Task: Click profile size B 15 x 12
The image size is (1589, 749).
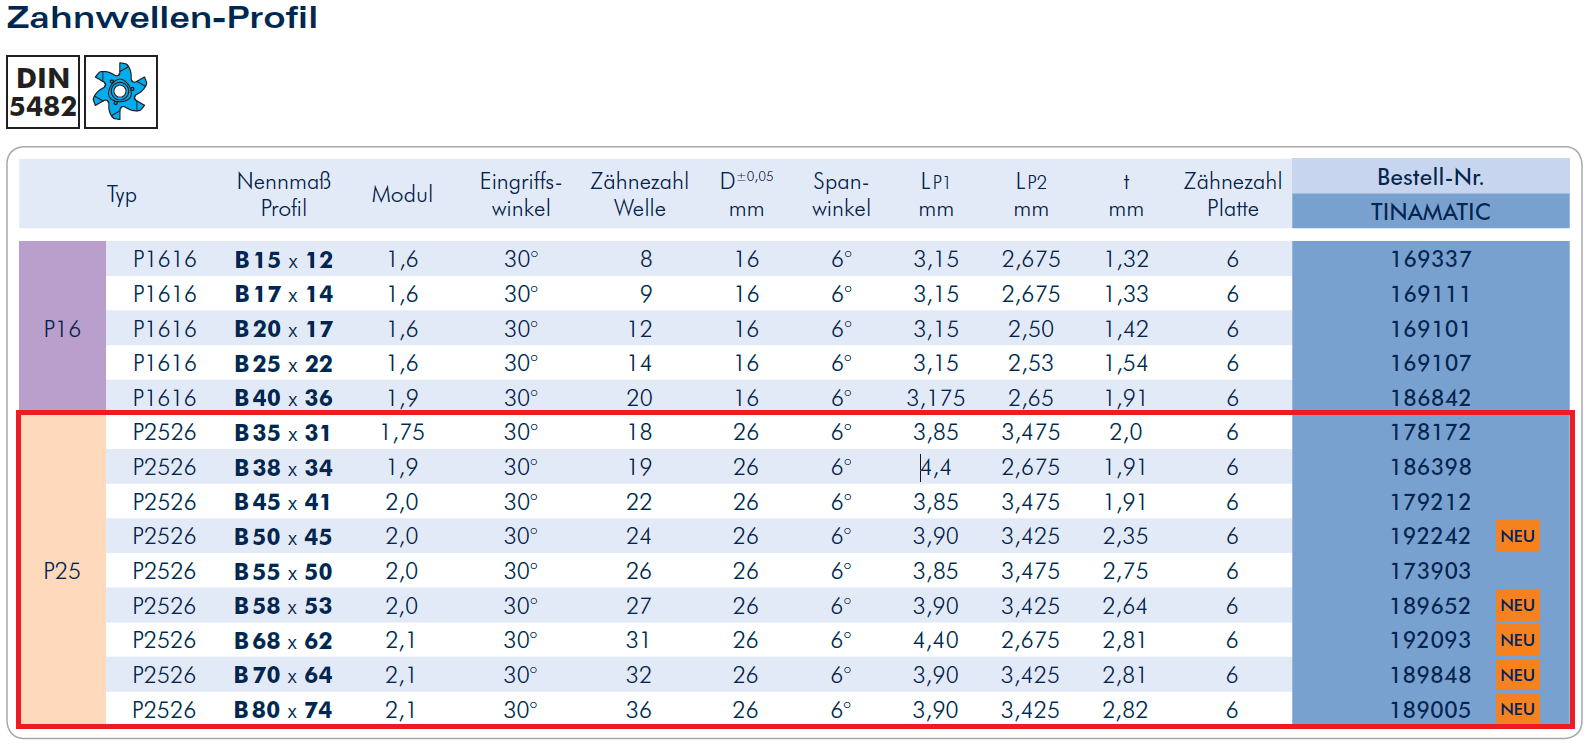Action: click(284, 260)
